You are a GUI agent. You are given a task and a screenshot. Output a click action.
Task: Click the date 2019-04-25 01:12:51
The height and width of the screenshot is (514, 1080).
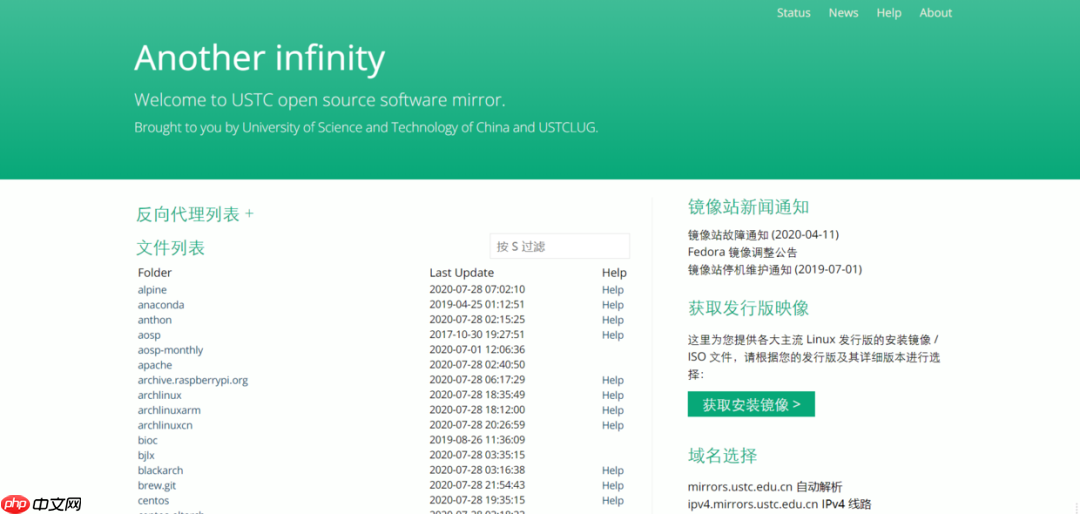(477, 305)
